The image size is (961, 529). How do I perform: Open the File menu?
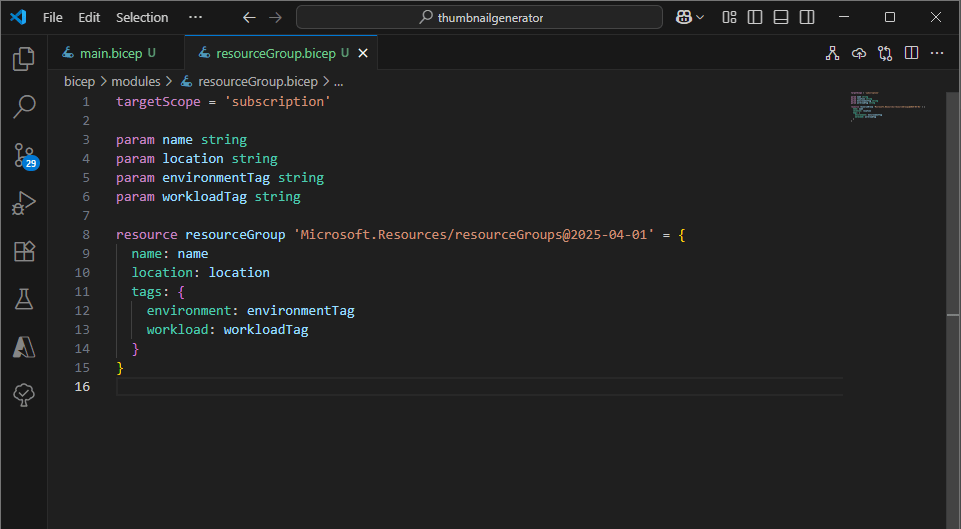pyautogui.click(x=52, y=17)
